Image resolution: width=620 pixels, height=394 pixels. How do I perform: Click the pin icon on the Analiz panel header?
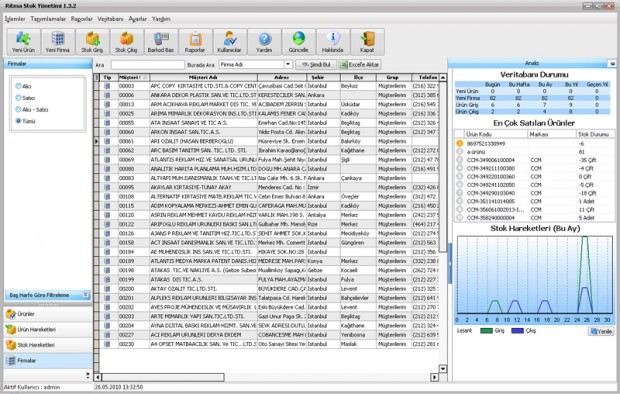(x=612, y=63)
